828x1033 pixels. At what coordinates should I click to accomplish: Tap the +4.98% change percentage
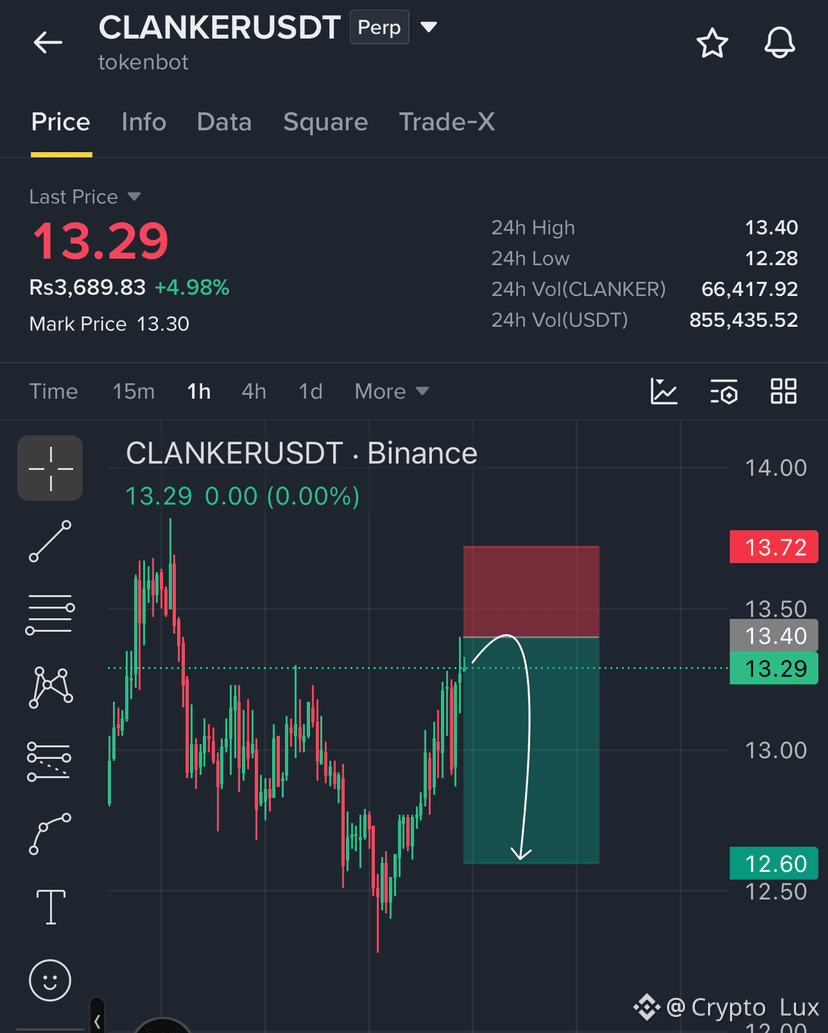click(x=192, y=287)
